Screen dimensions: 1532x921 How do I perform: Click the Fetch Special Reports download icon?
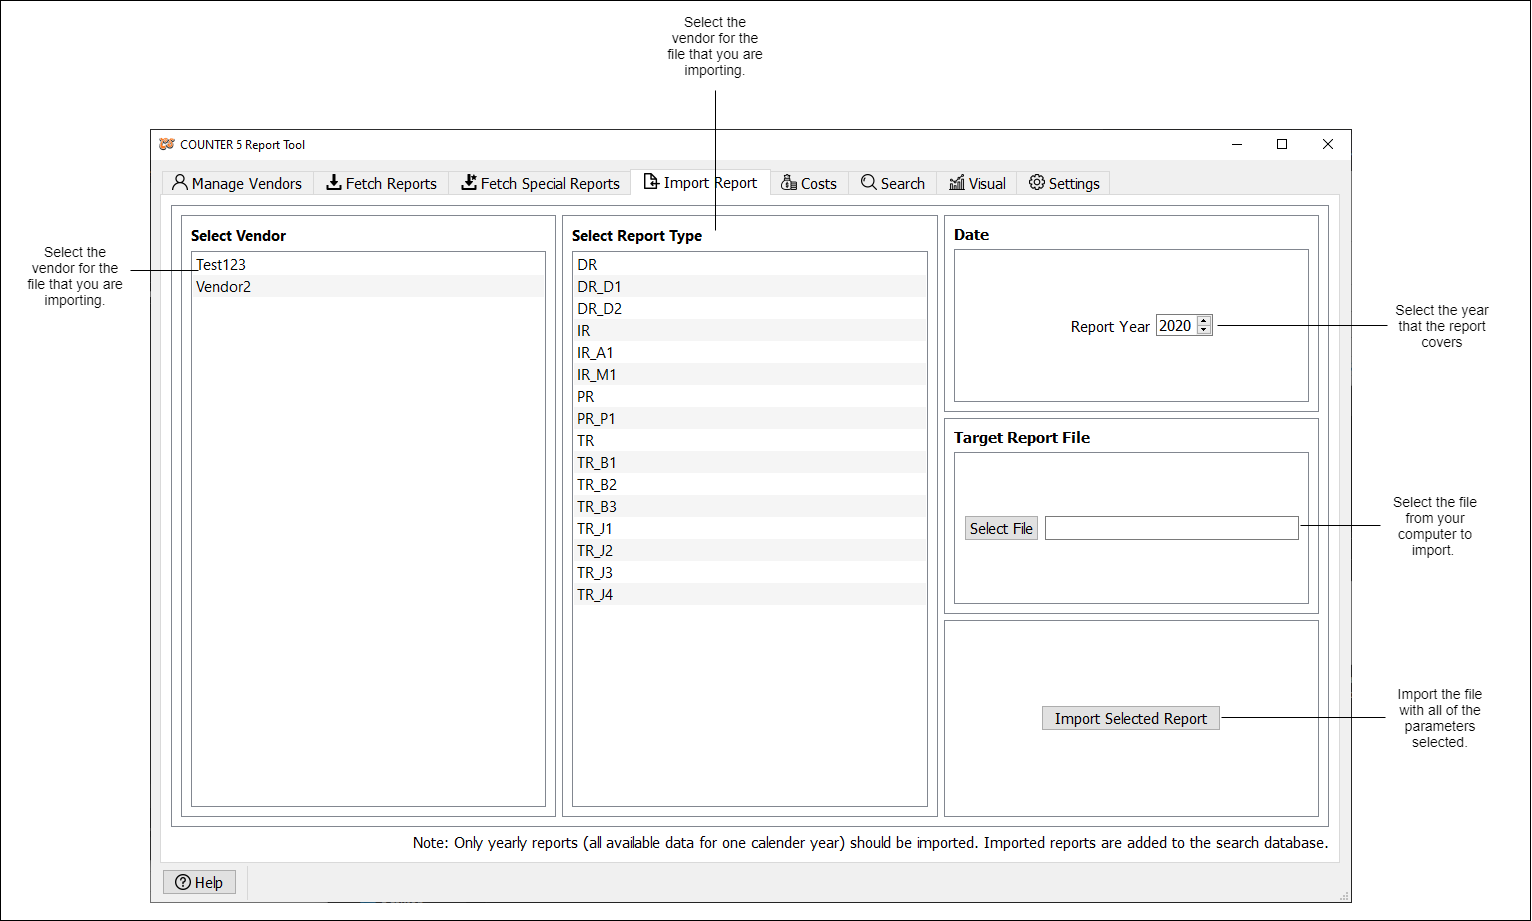pyautogui.click(x=468, y=183)
